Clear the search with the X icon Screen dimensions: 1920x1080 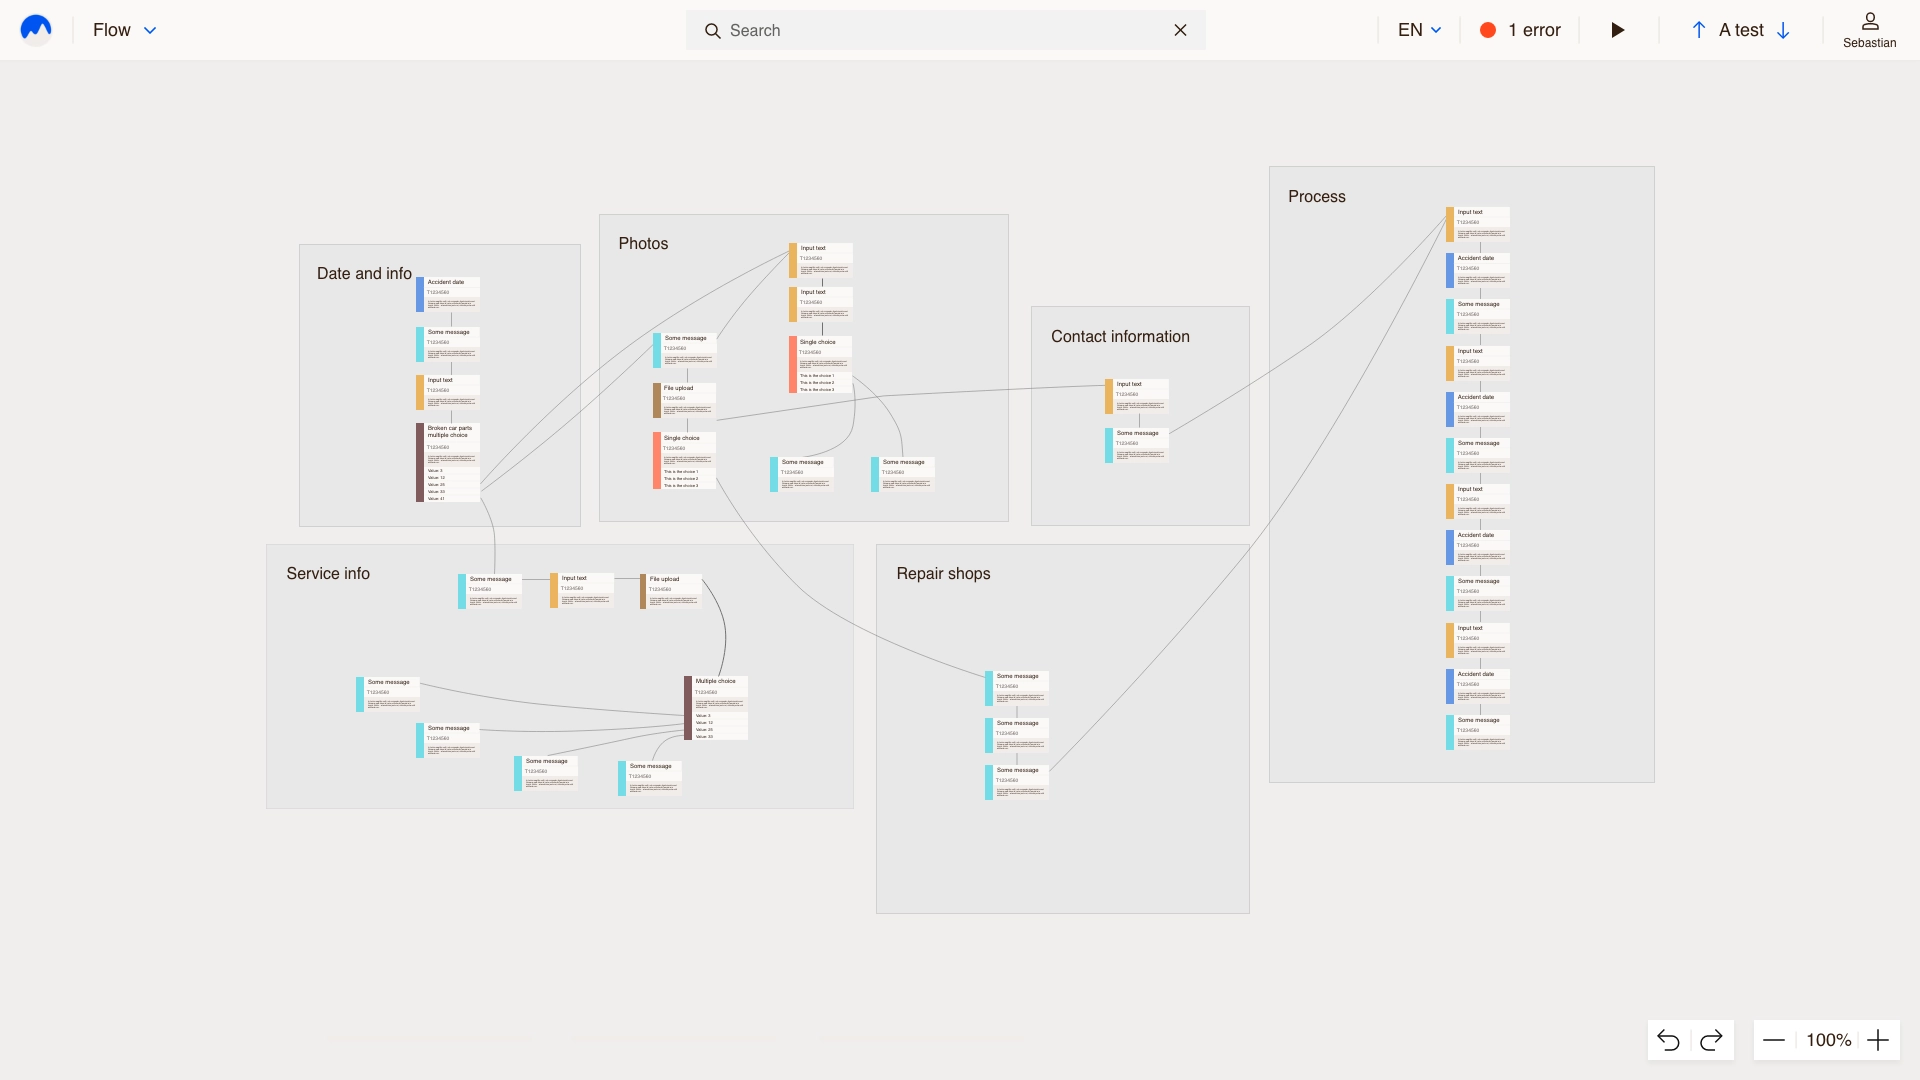tap(1180, 30)
